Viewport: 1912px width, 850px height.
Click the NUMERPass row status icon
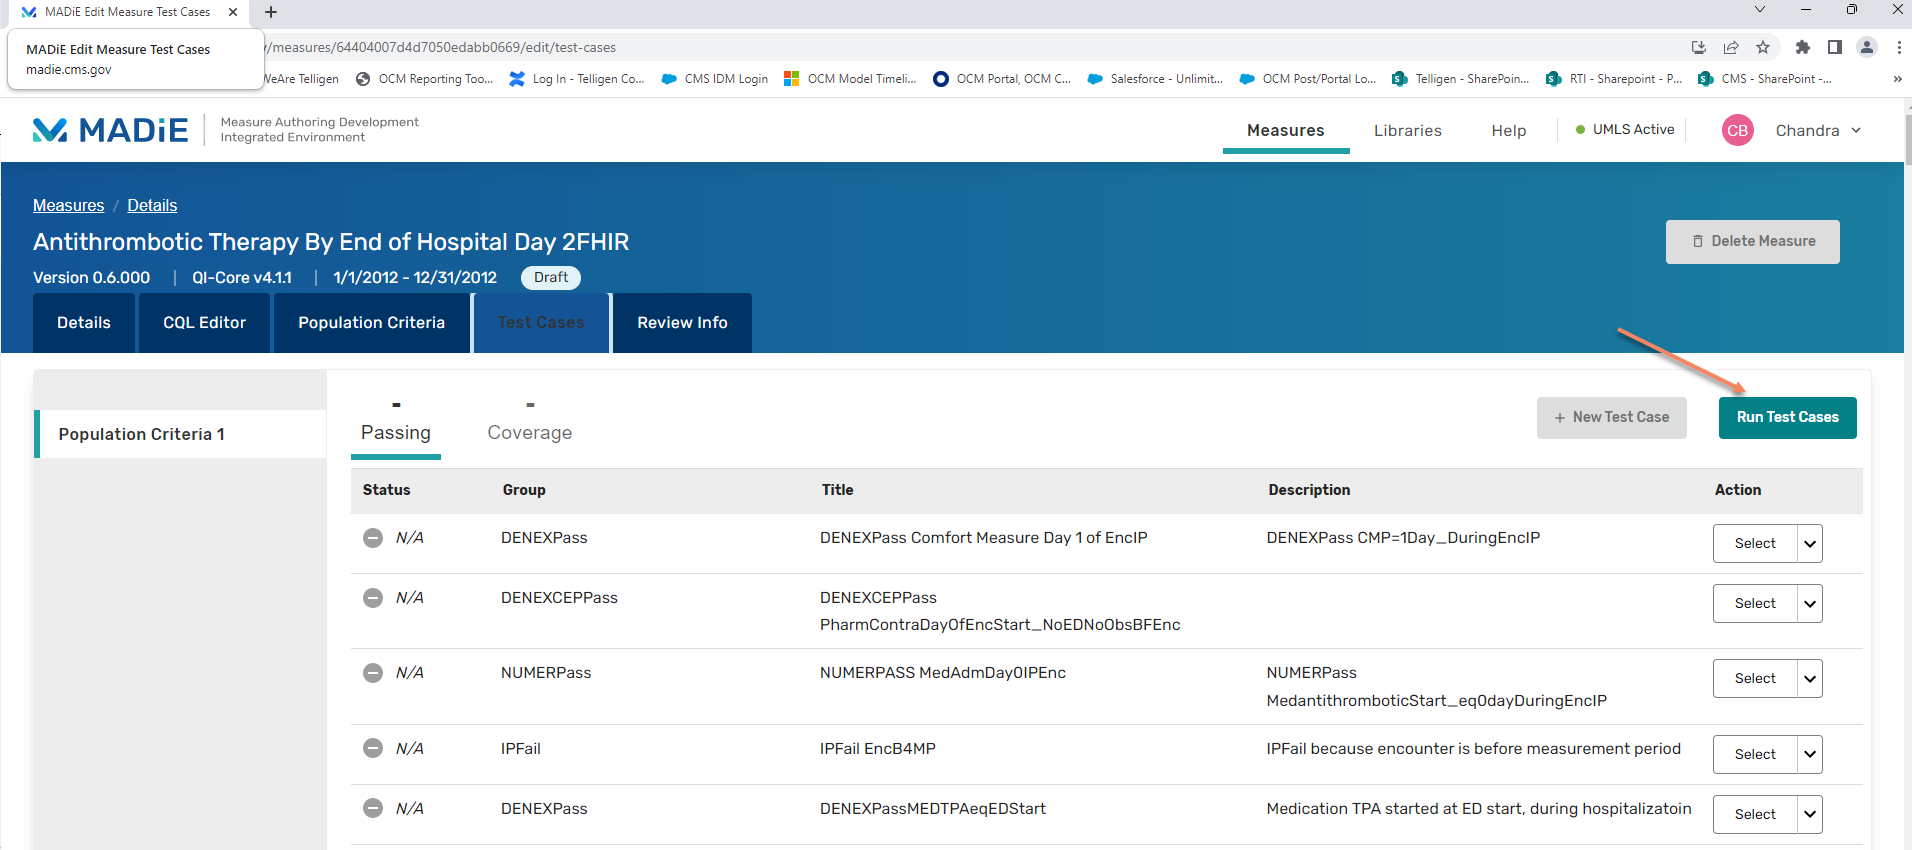(x=373, y=673)
